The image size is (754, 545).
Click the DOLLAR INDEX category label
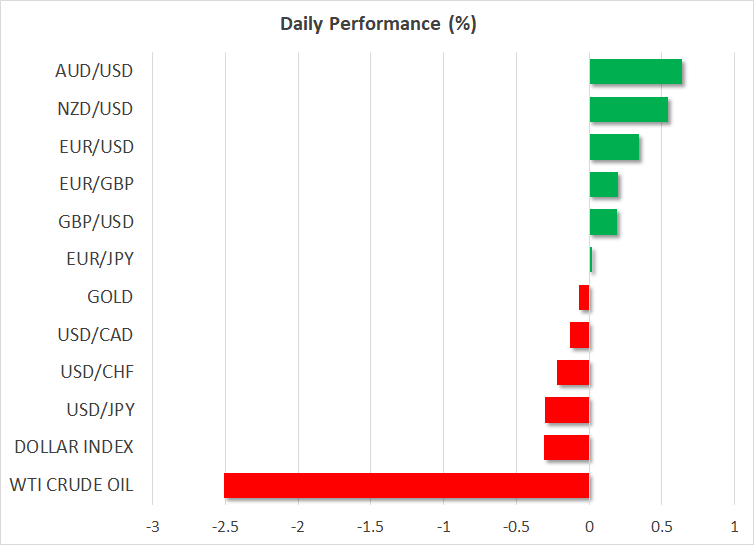pyautogui.click(x=74, y=447)
